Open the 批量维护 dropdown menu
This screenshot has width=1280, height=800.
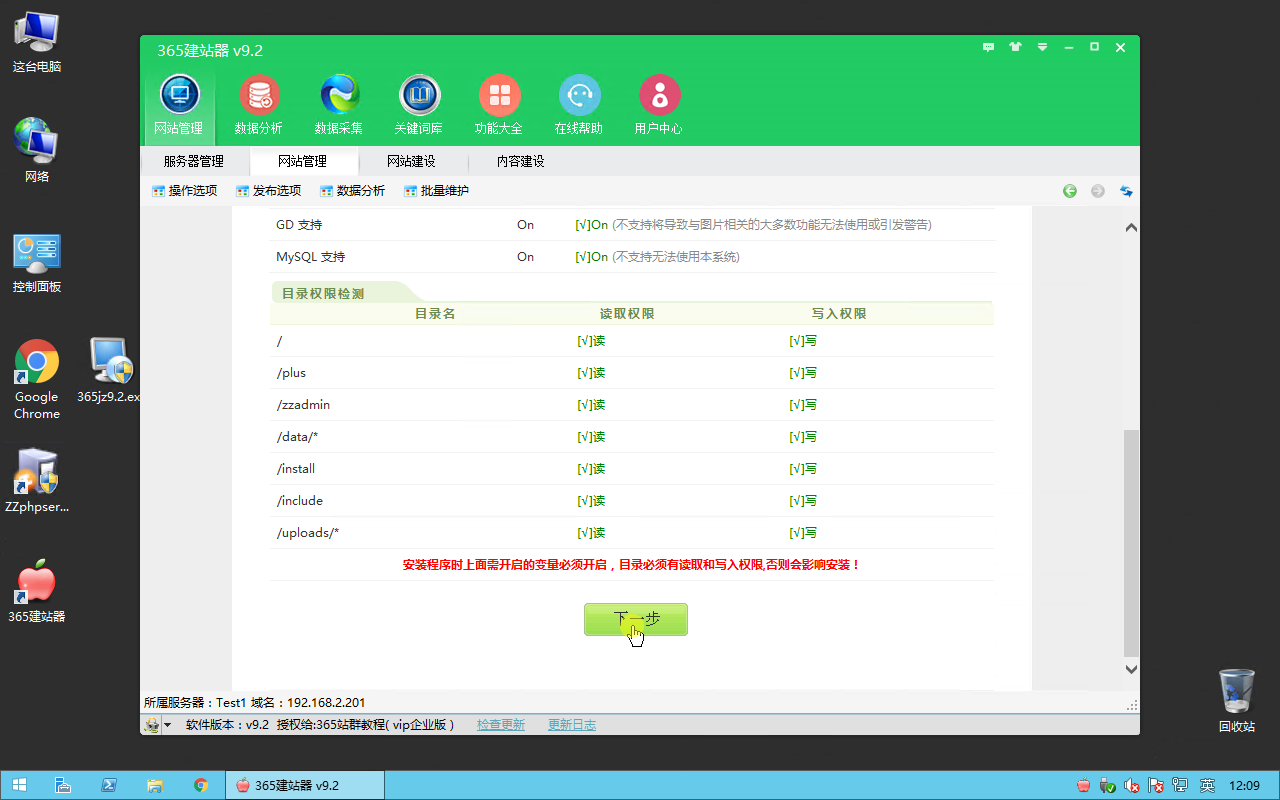(x=436, y=191)
